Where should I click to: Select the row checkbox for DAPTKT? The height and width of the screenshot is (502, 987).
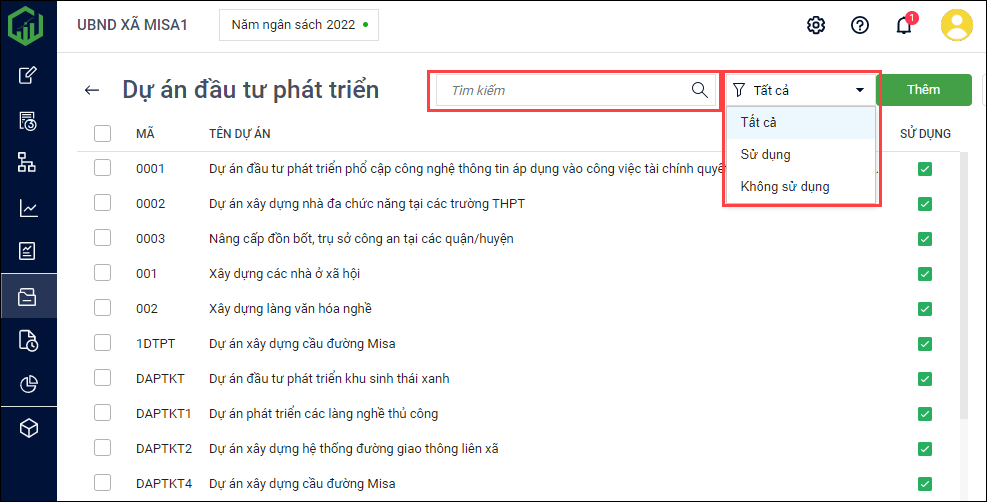[102, 379]
